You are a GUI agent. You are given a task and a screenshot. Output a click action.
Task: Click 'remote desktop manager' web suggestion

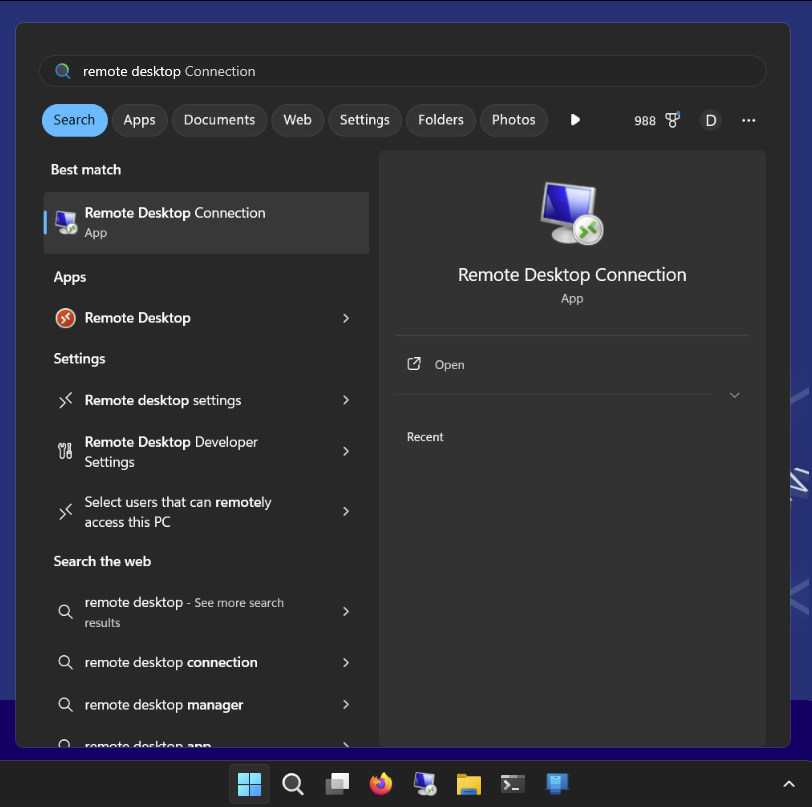(x=164, y=705)
